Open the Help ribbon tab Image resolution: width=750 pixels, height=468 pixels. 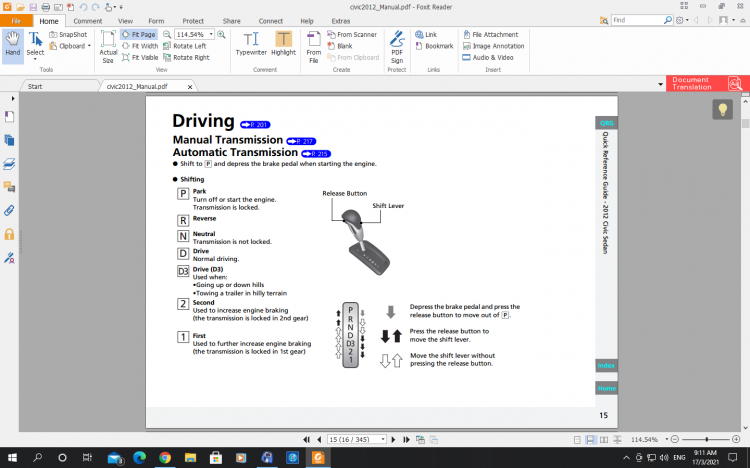(307, 21)
